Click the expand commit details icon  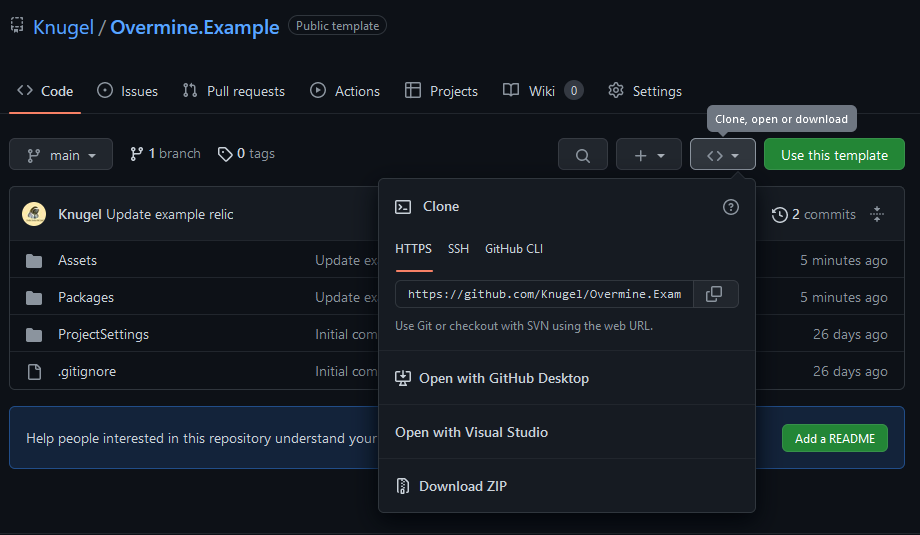pos(877,214)
